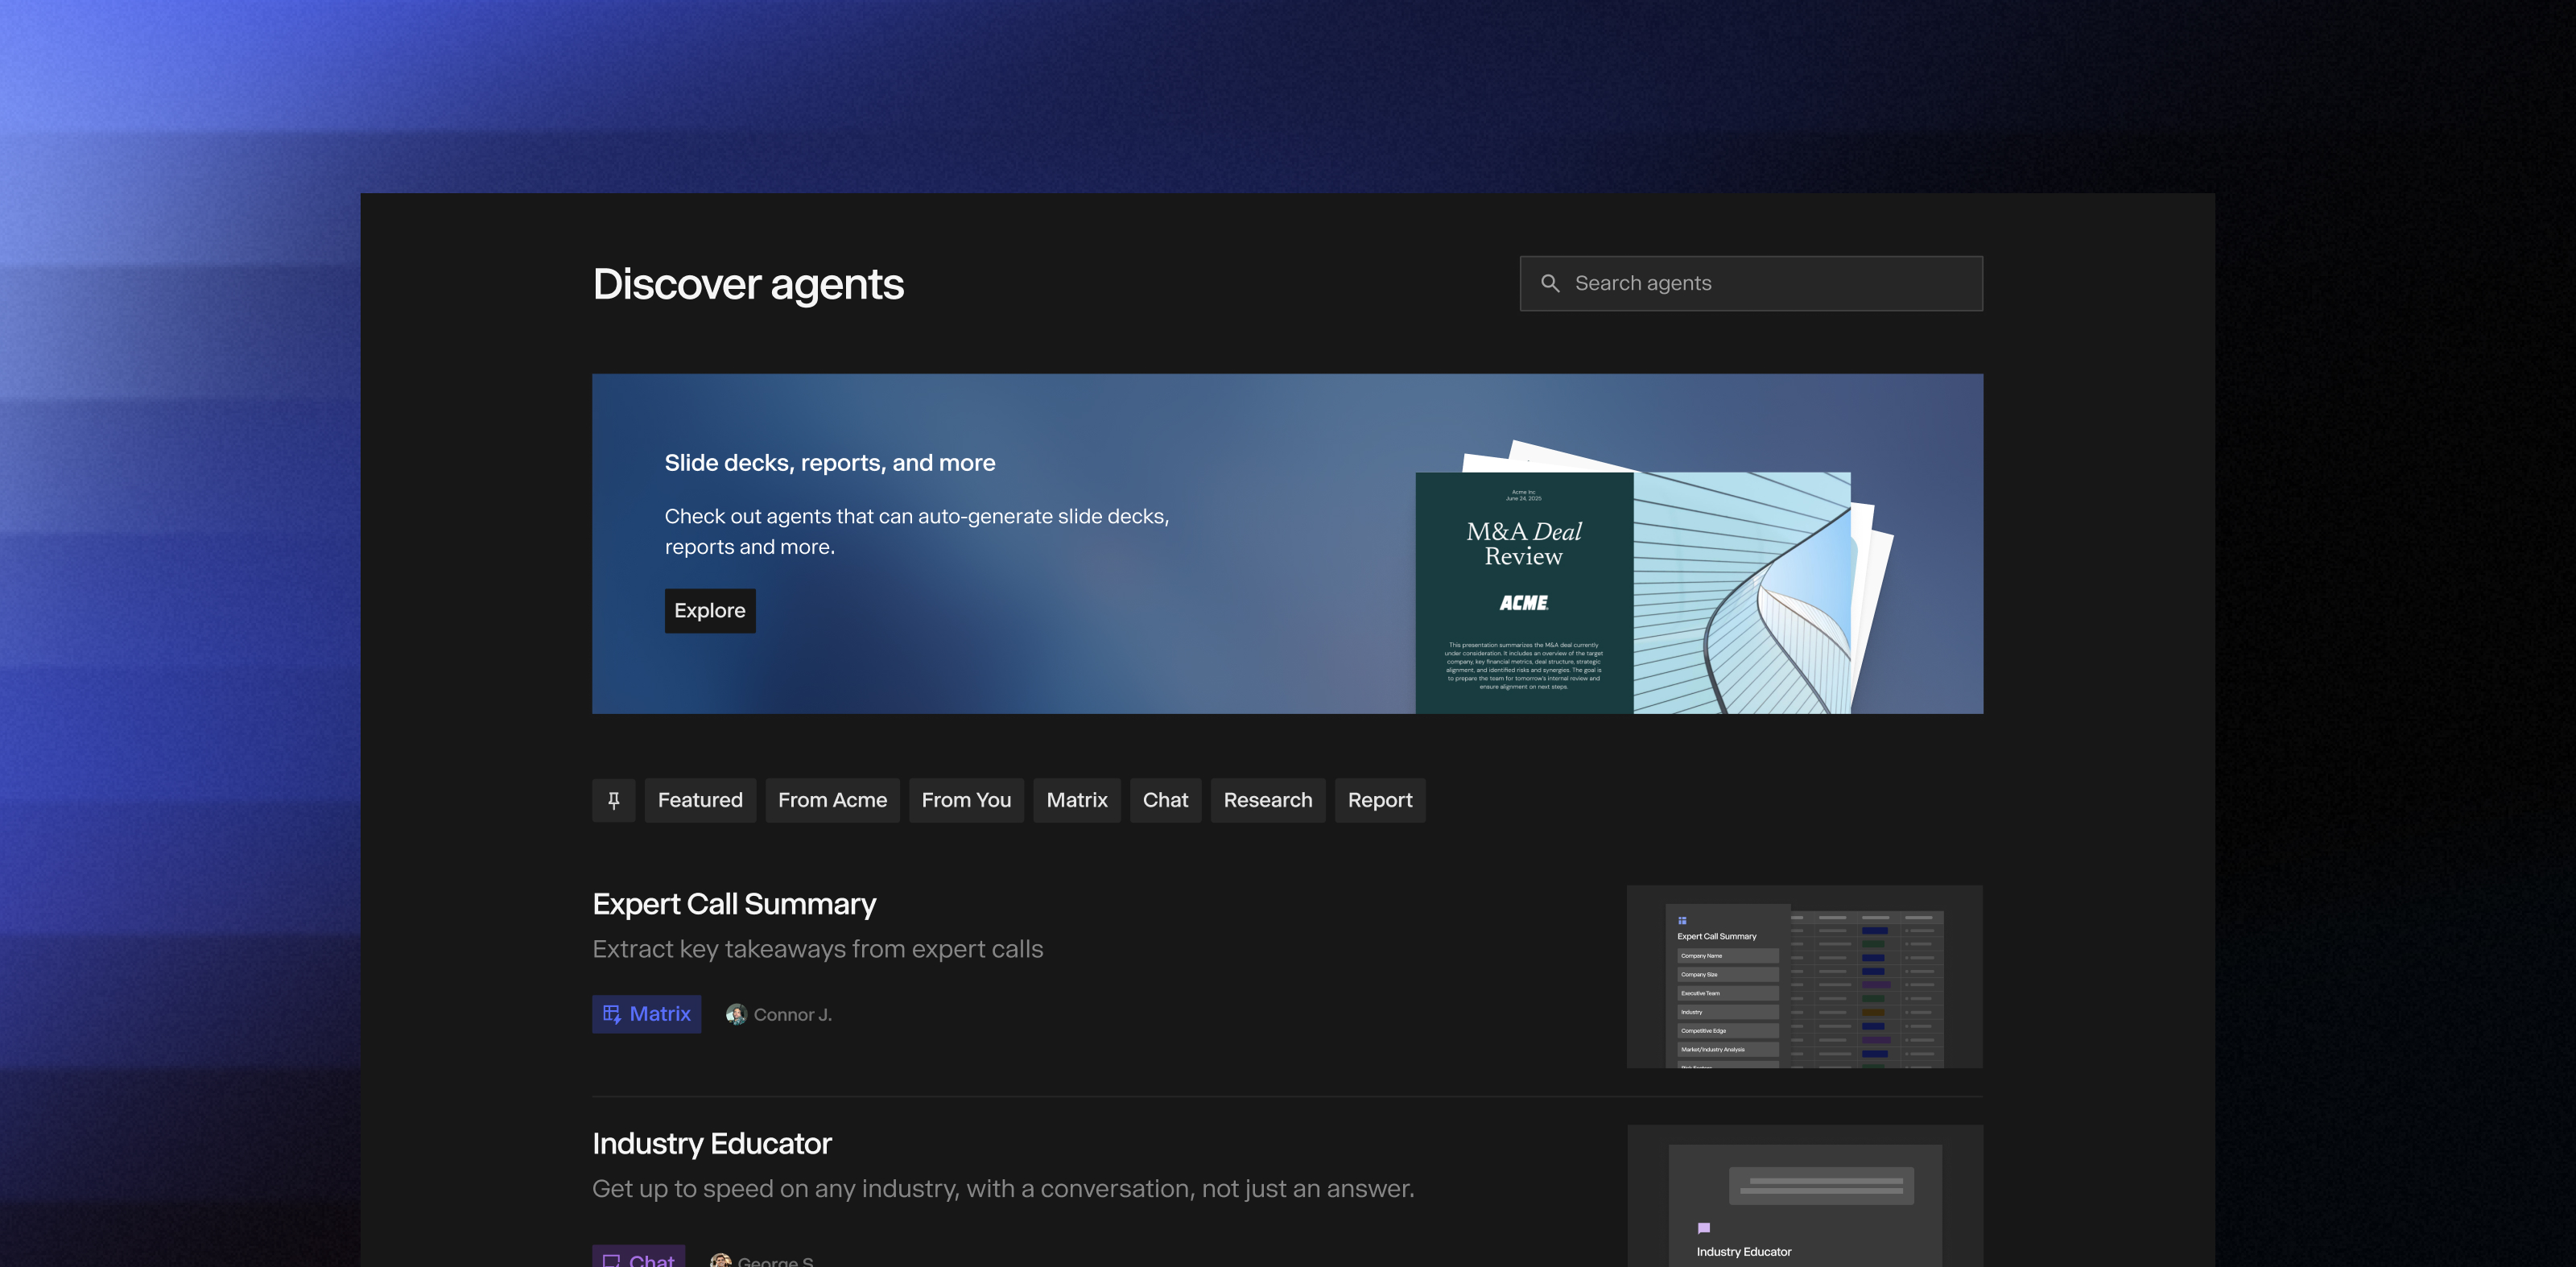2576x1267 pixels.
Task: Click the pin icon filter chip
Action: pos(613,800)
